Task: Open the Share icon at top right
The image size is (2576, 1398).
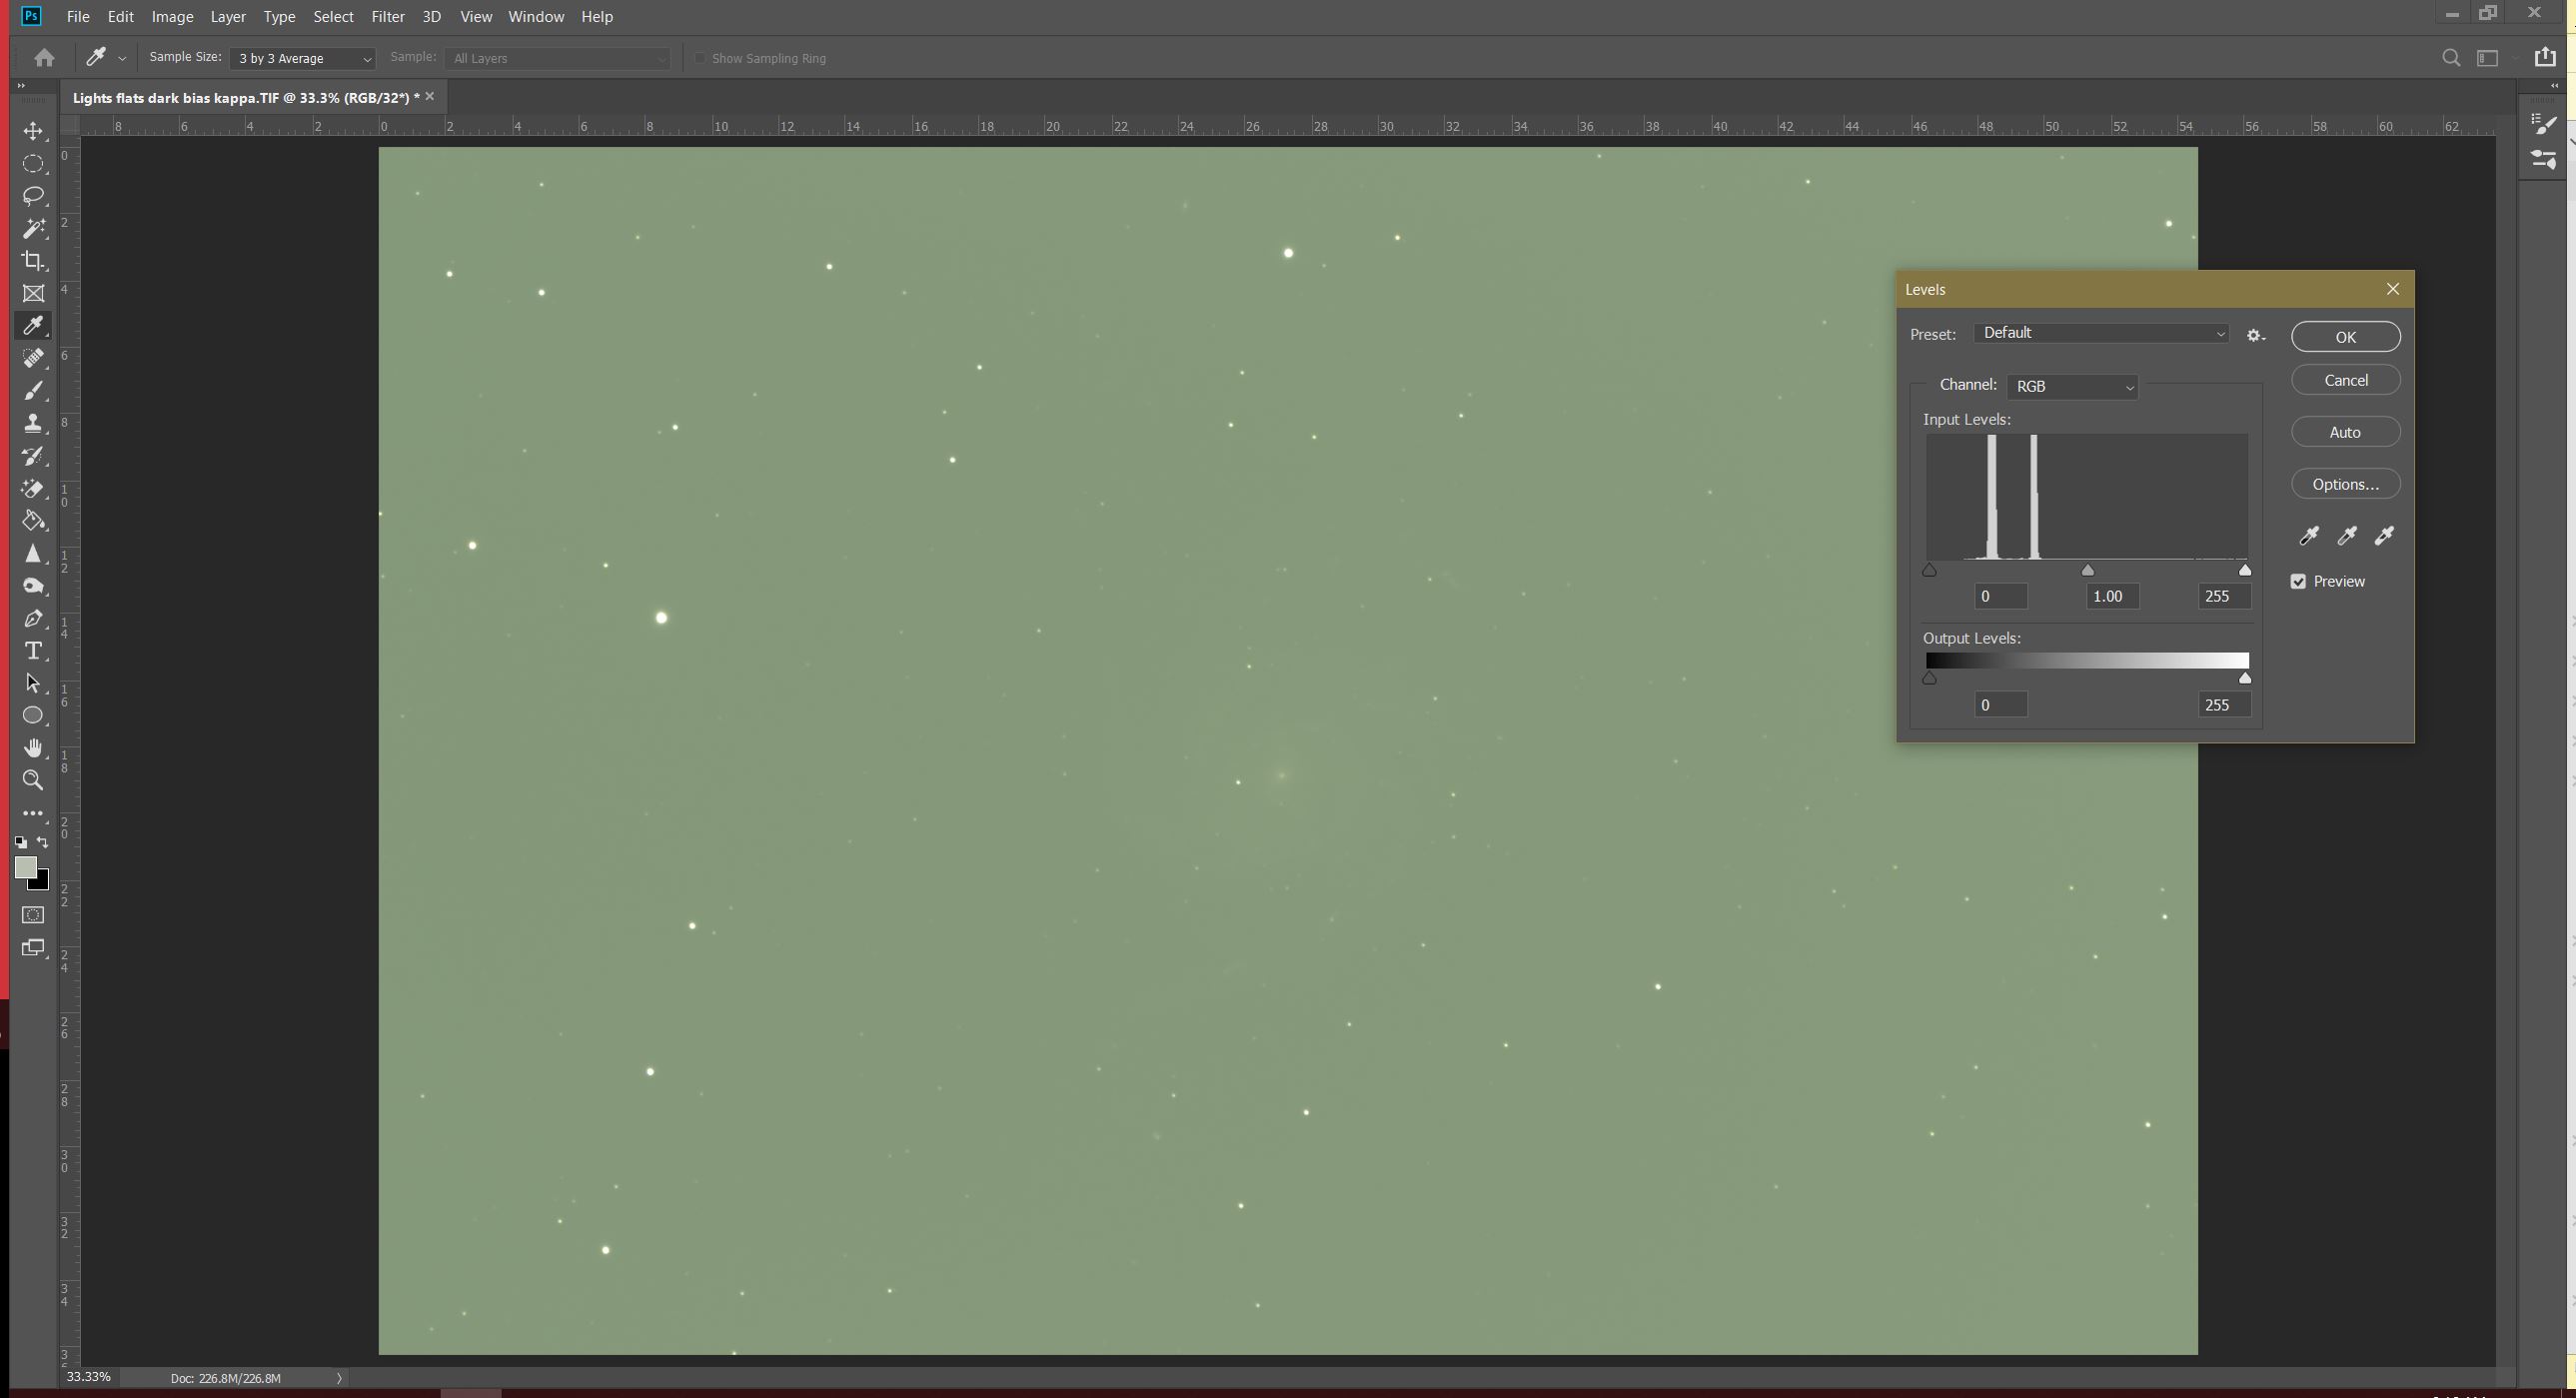Action: 2546,57
